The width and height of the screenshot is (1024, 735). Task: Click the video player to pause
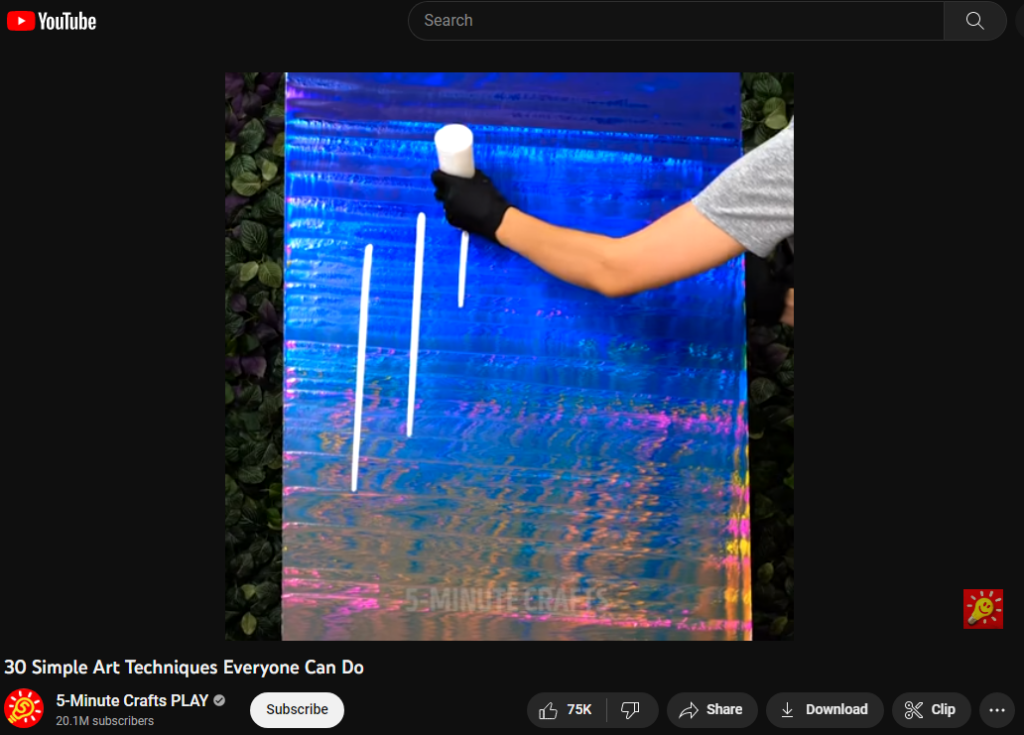click(x=509, y=356)
